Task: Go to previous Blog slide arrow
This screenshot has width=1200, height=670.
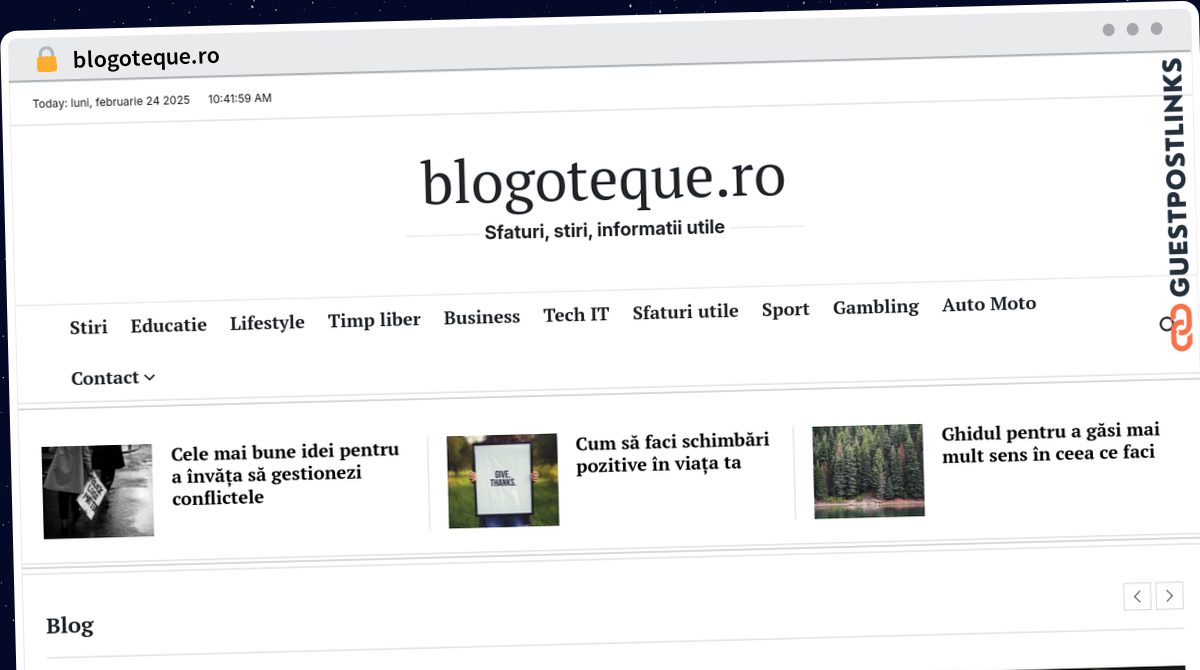Action: click(1137, 597)
